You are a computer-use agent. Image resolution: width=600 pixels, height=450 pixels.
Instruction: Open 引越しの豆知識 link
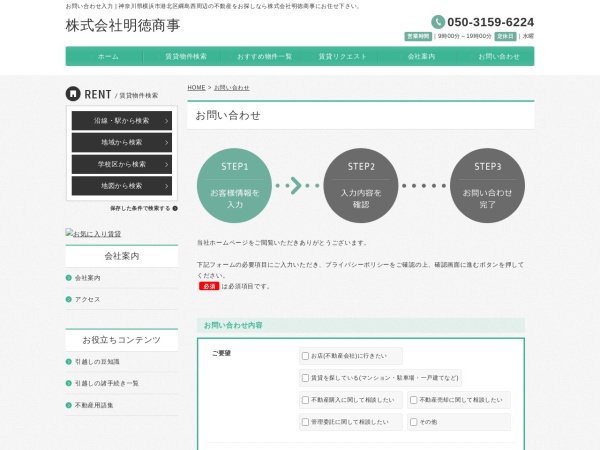pyautogui.click(x=97, y=362)
